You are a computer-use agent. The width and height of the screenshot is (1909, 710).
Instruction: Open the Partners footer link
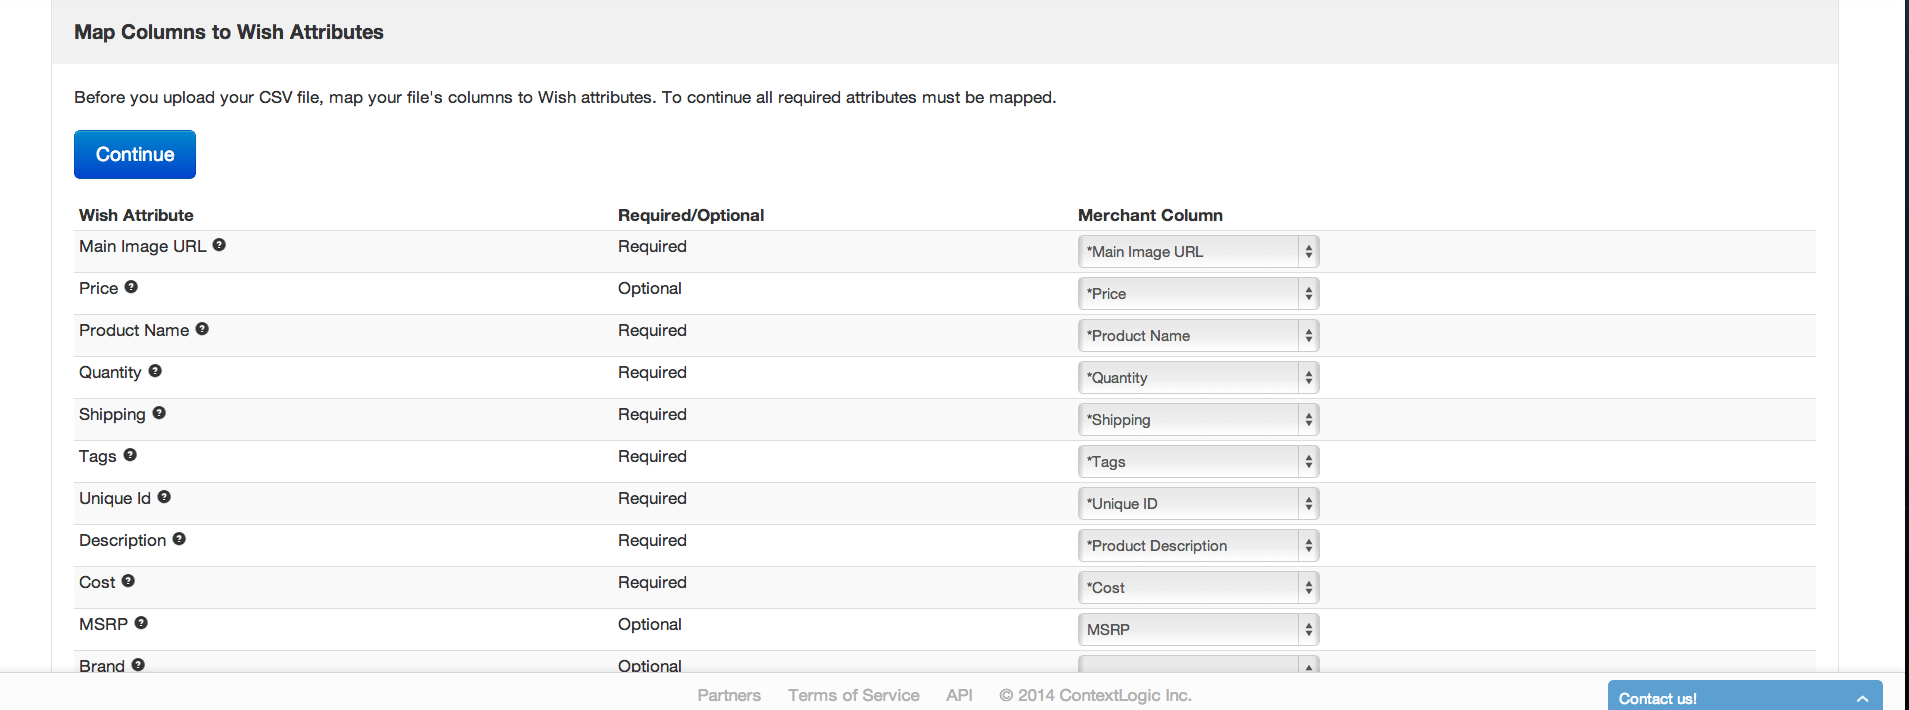coord(729,695)
